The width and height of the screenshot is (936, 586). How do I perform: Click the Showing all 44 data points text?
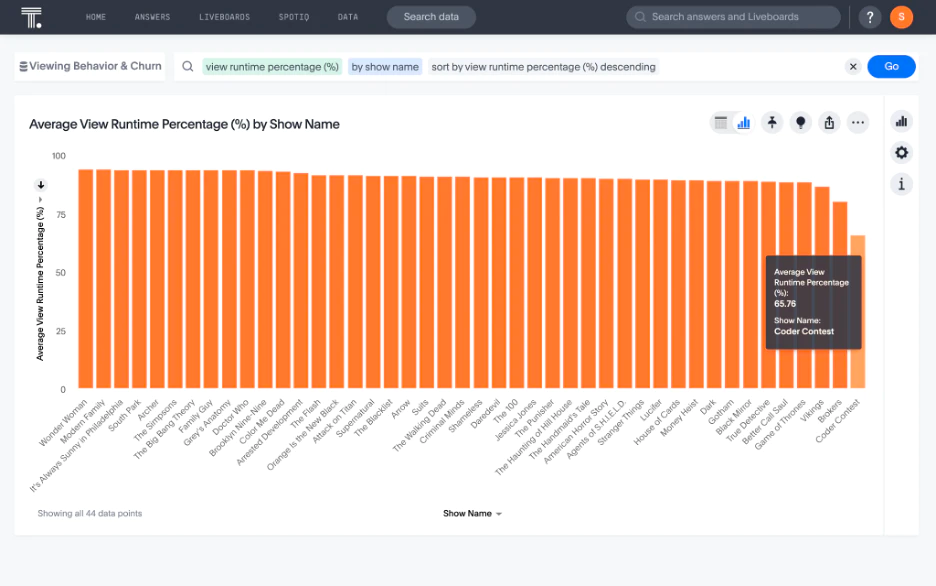tap(90, 513)
